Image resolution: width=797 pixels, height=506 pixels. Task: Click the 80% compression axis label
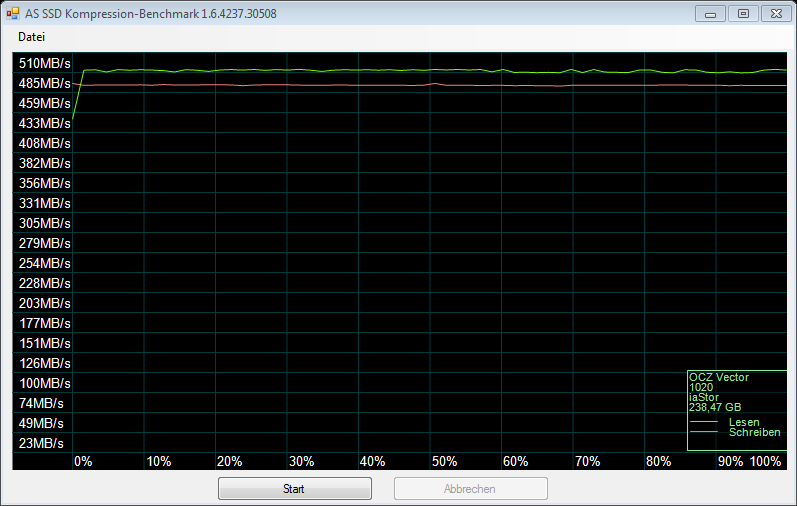(658, 462)
